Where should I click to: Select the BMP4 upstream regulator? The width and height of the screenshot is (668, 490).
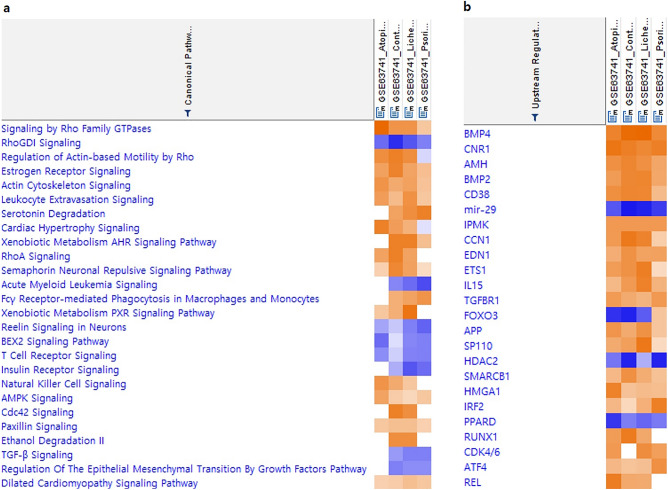pyautogui.click(x=477, y=134)
